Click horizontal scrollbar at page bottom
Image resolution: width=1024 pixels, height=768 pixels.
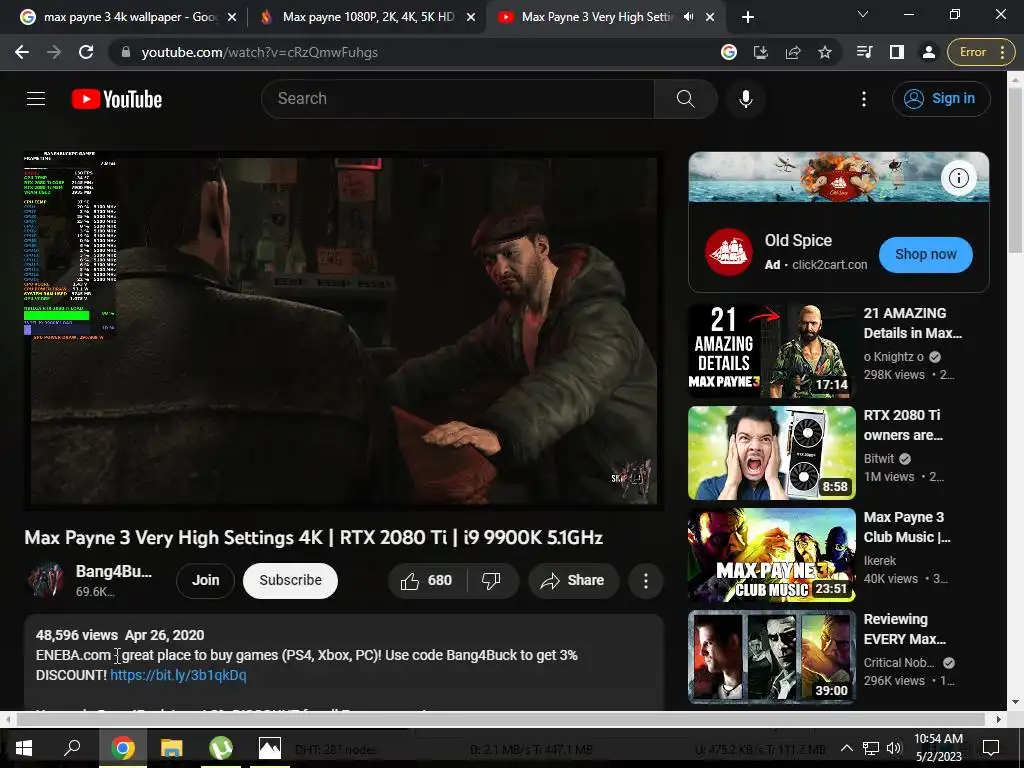(x=500, y=719)
